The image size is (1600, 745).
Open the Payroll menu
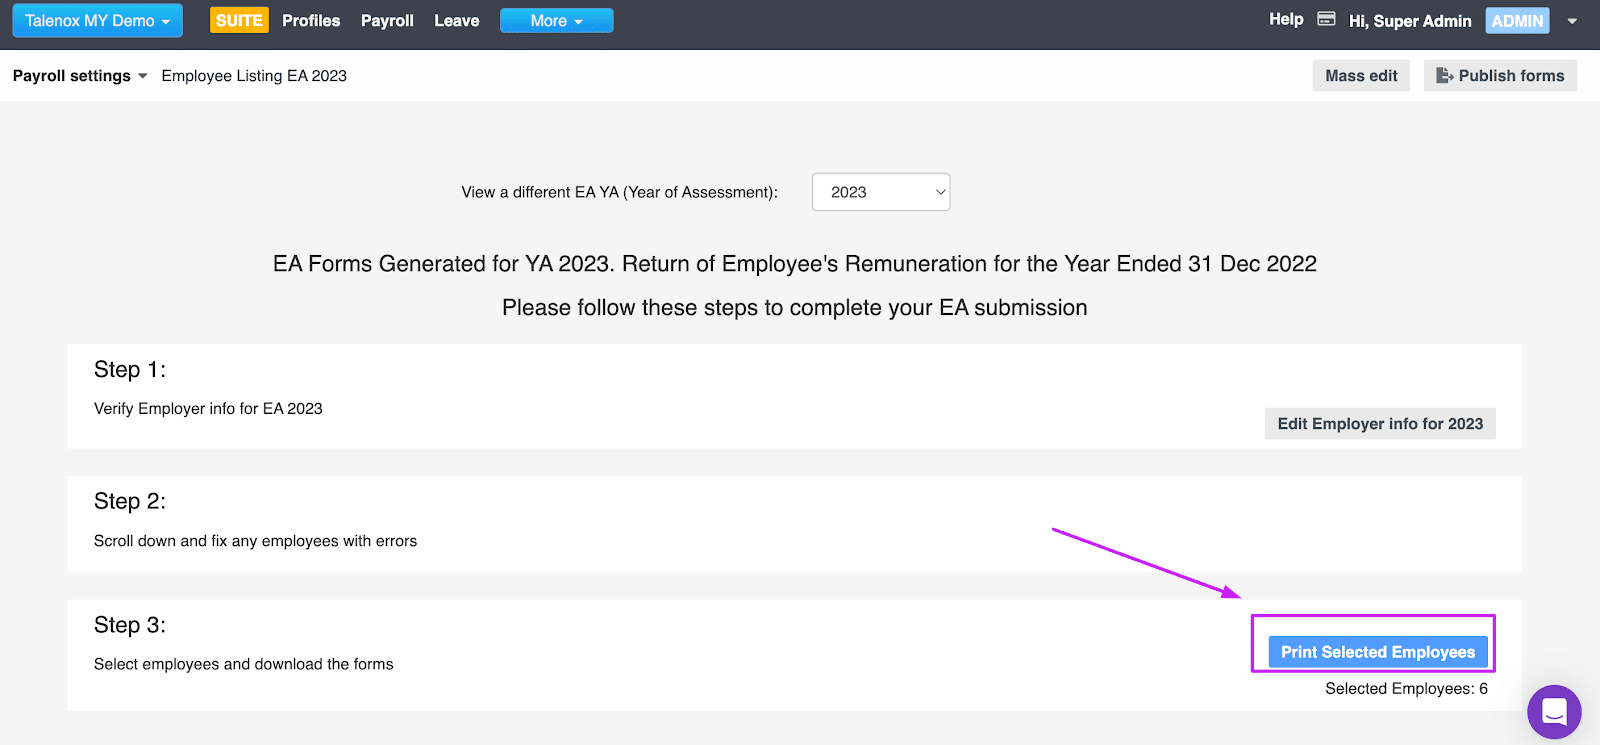click(387, 20)
